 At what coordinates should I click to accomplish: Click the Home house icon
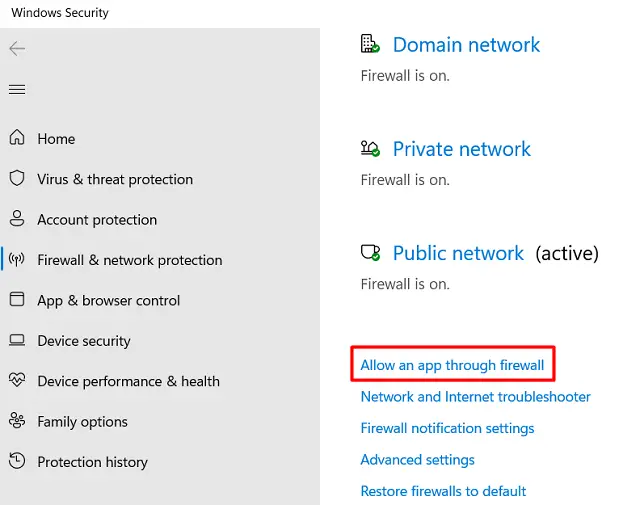17,138
